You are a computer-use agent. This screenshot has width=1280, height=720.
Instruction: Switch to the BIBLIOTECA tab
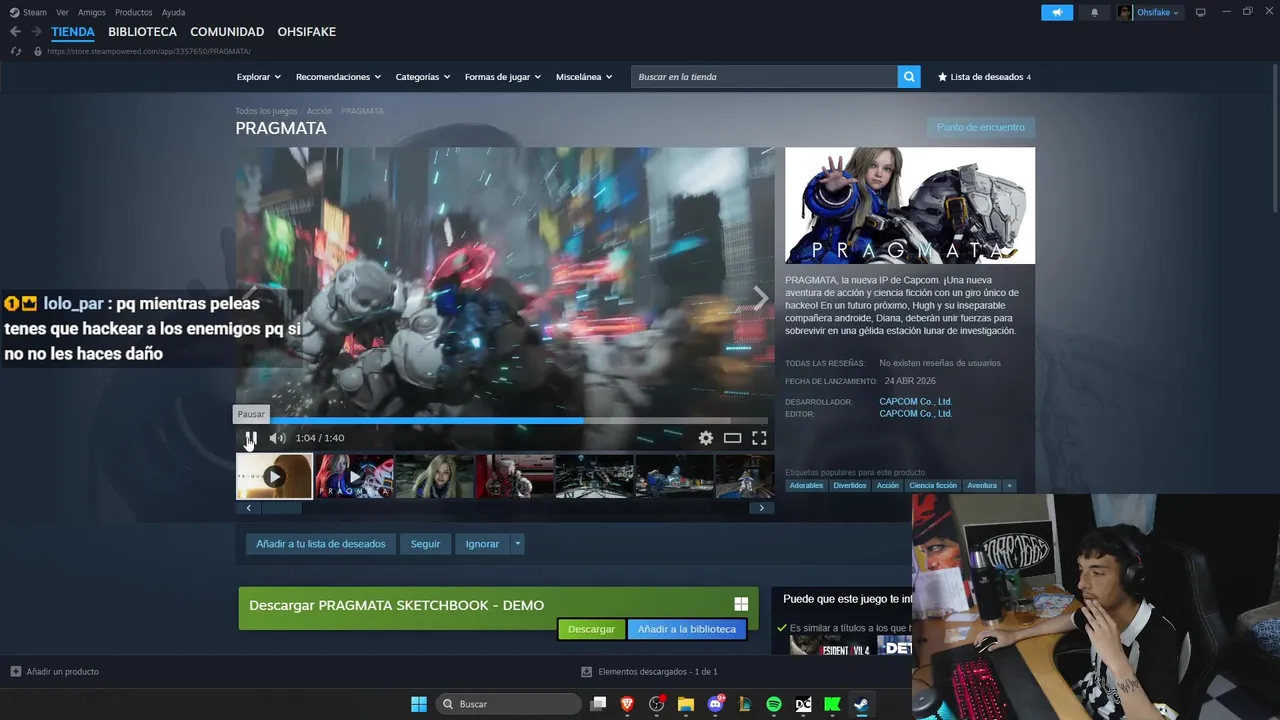click(x=142, y=32)
